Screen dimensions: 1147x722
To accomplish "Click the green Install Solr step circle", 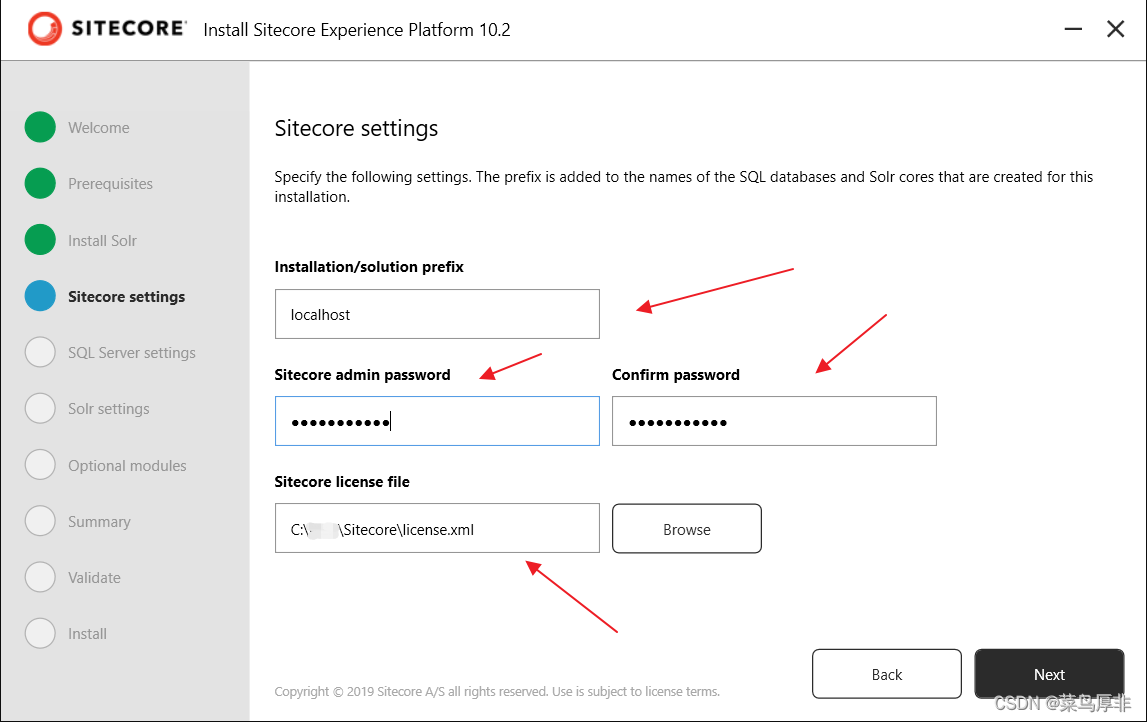I will point(40,240).
